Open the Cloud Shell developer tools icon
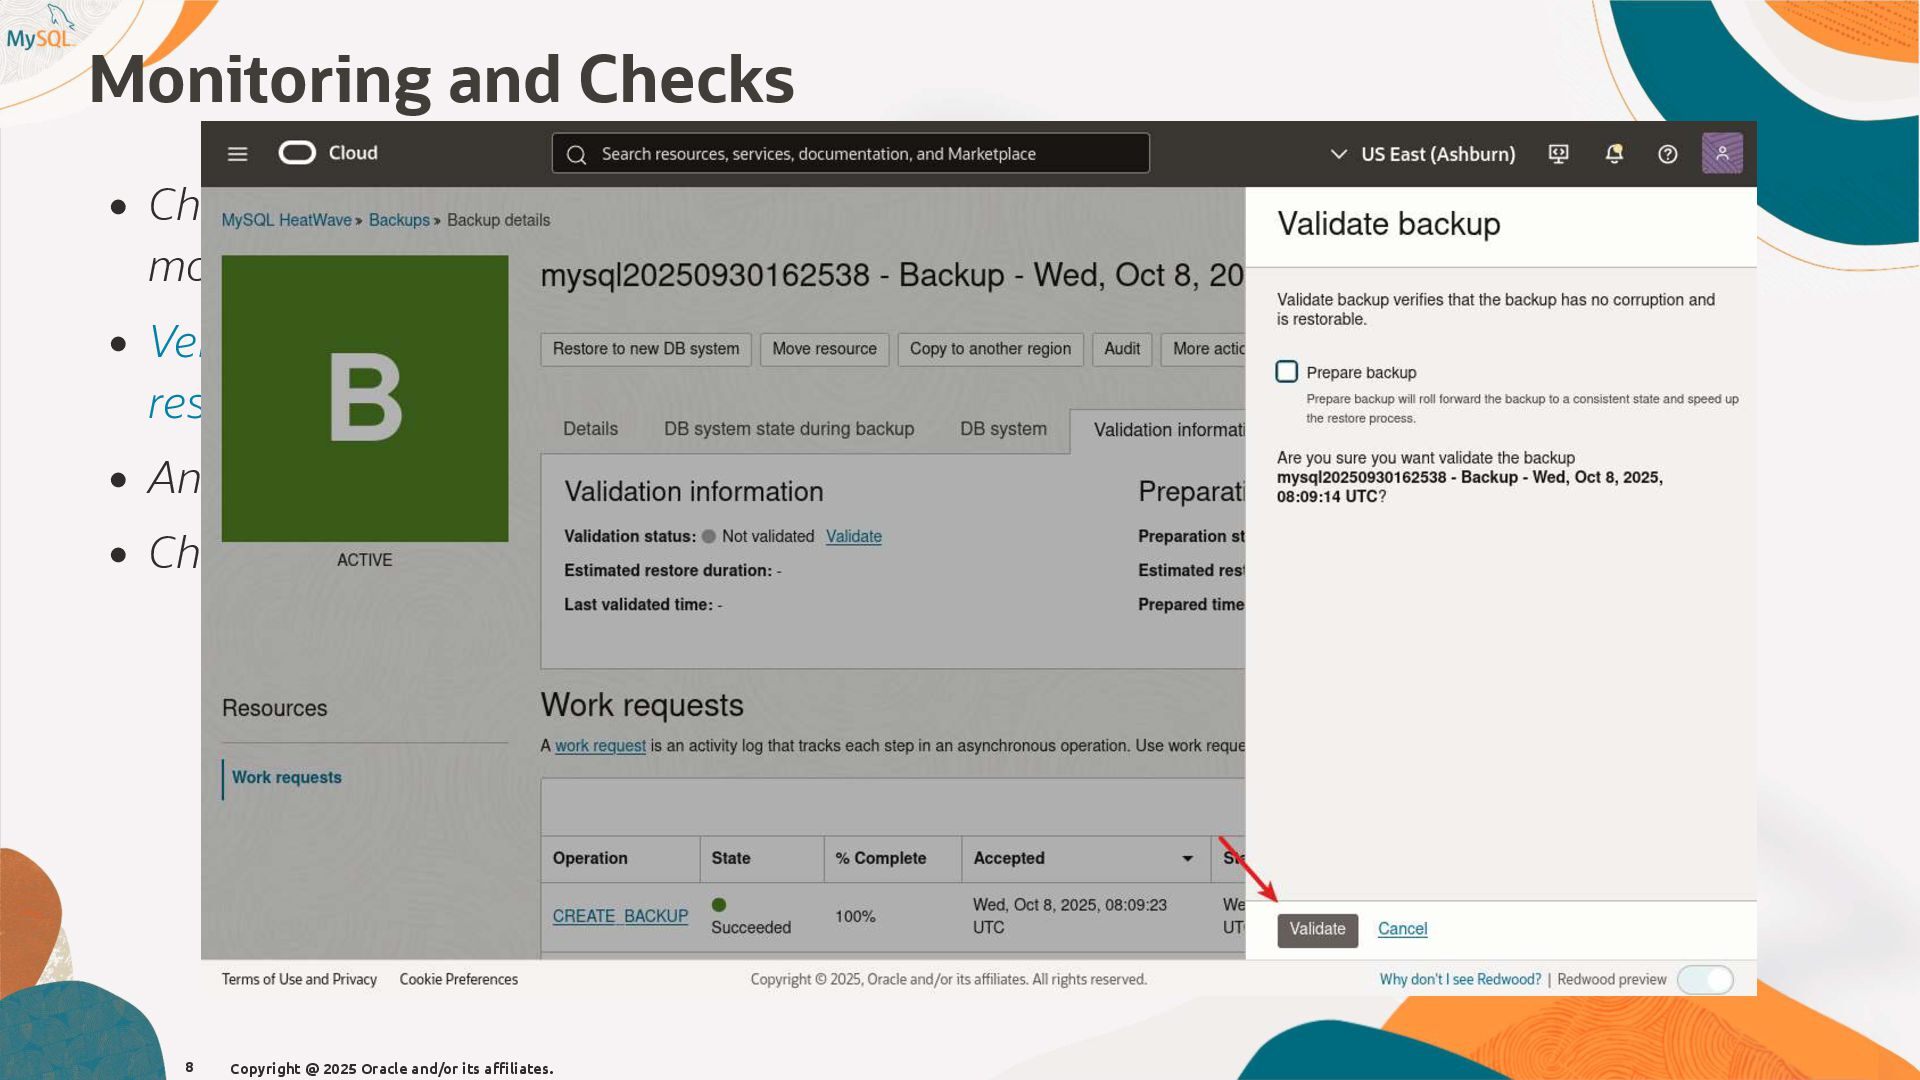Image resolution: width=1920 pixels, height=1080 pixels. (x=1558, y=154)
